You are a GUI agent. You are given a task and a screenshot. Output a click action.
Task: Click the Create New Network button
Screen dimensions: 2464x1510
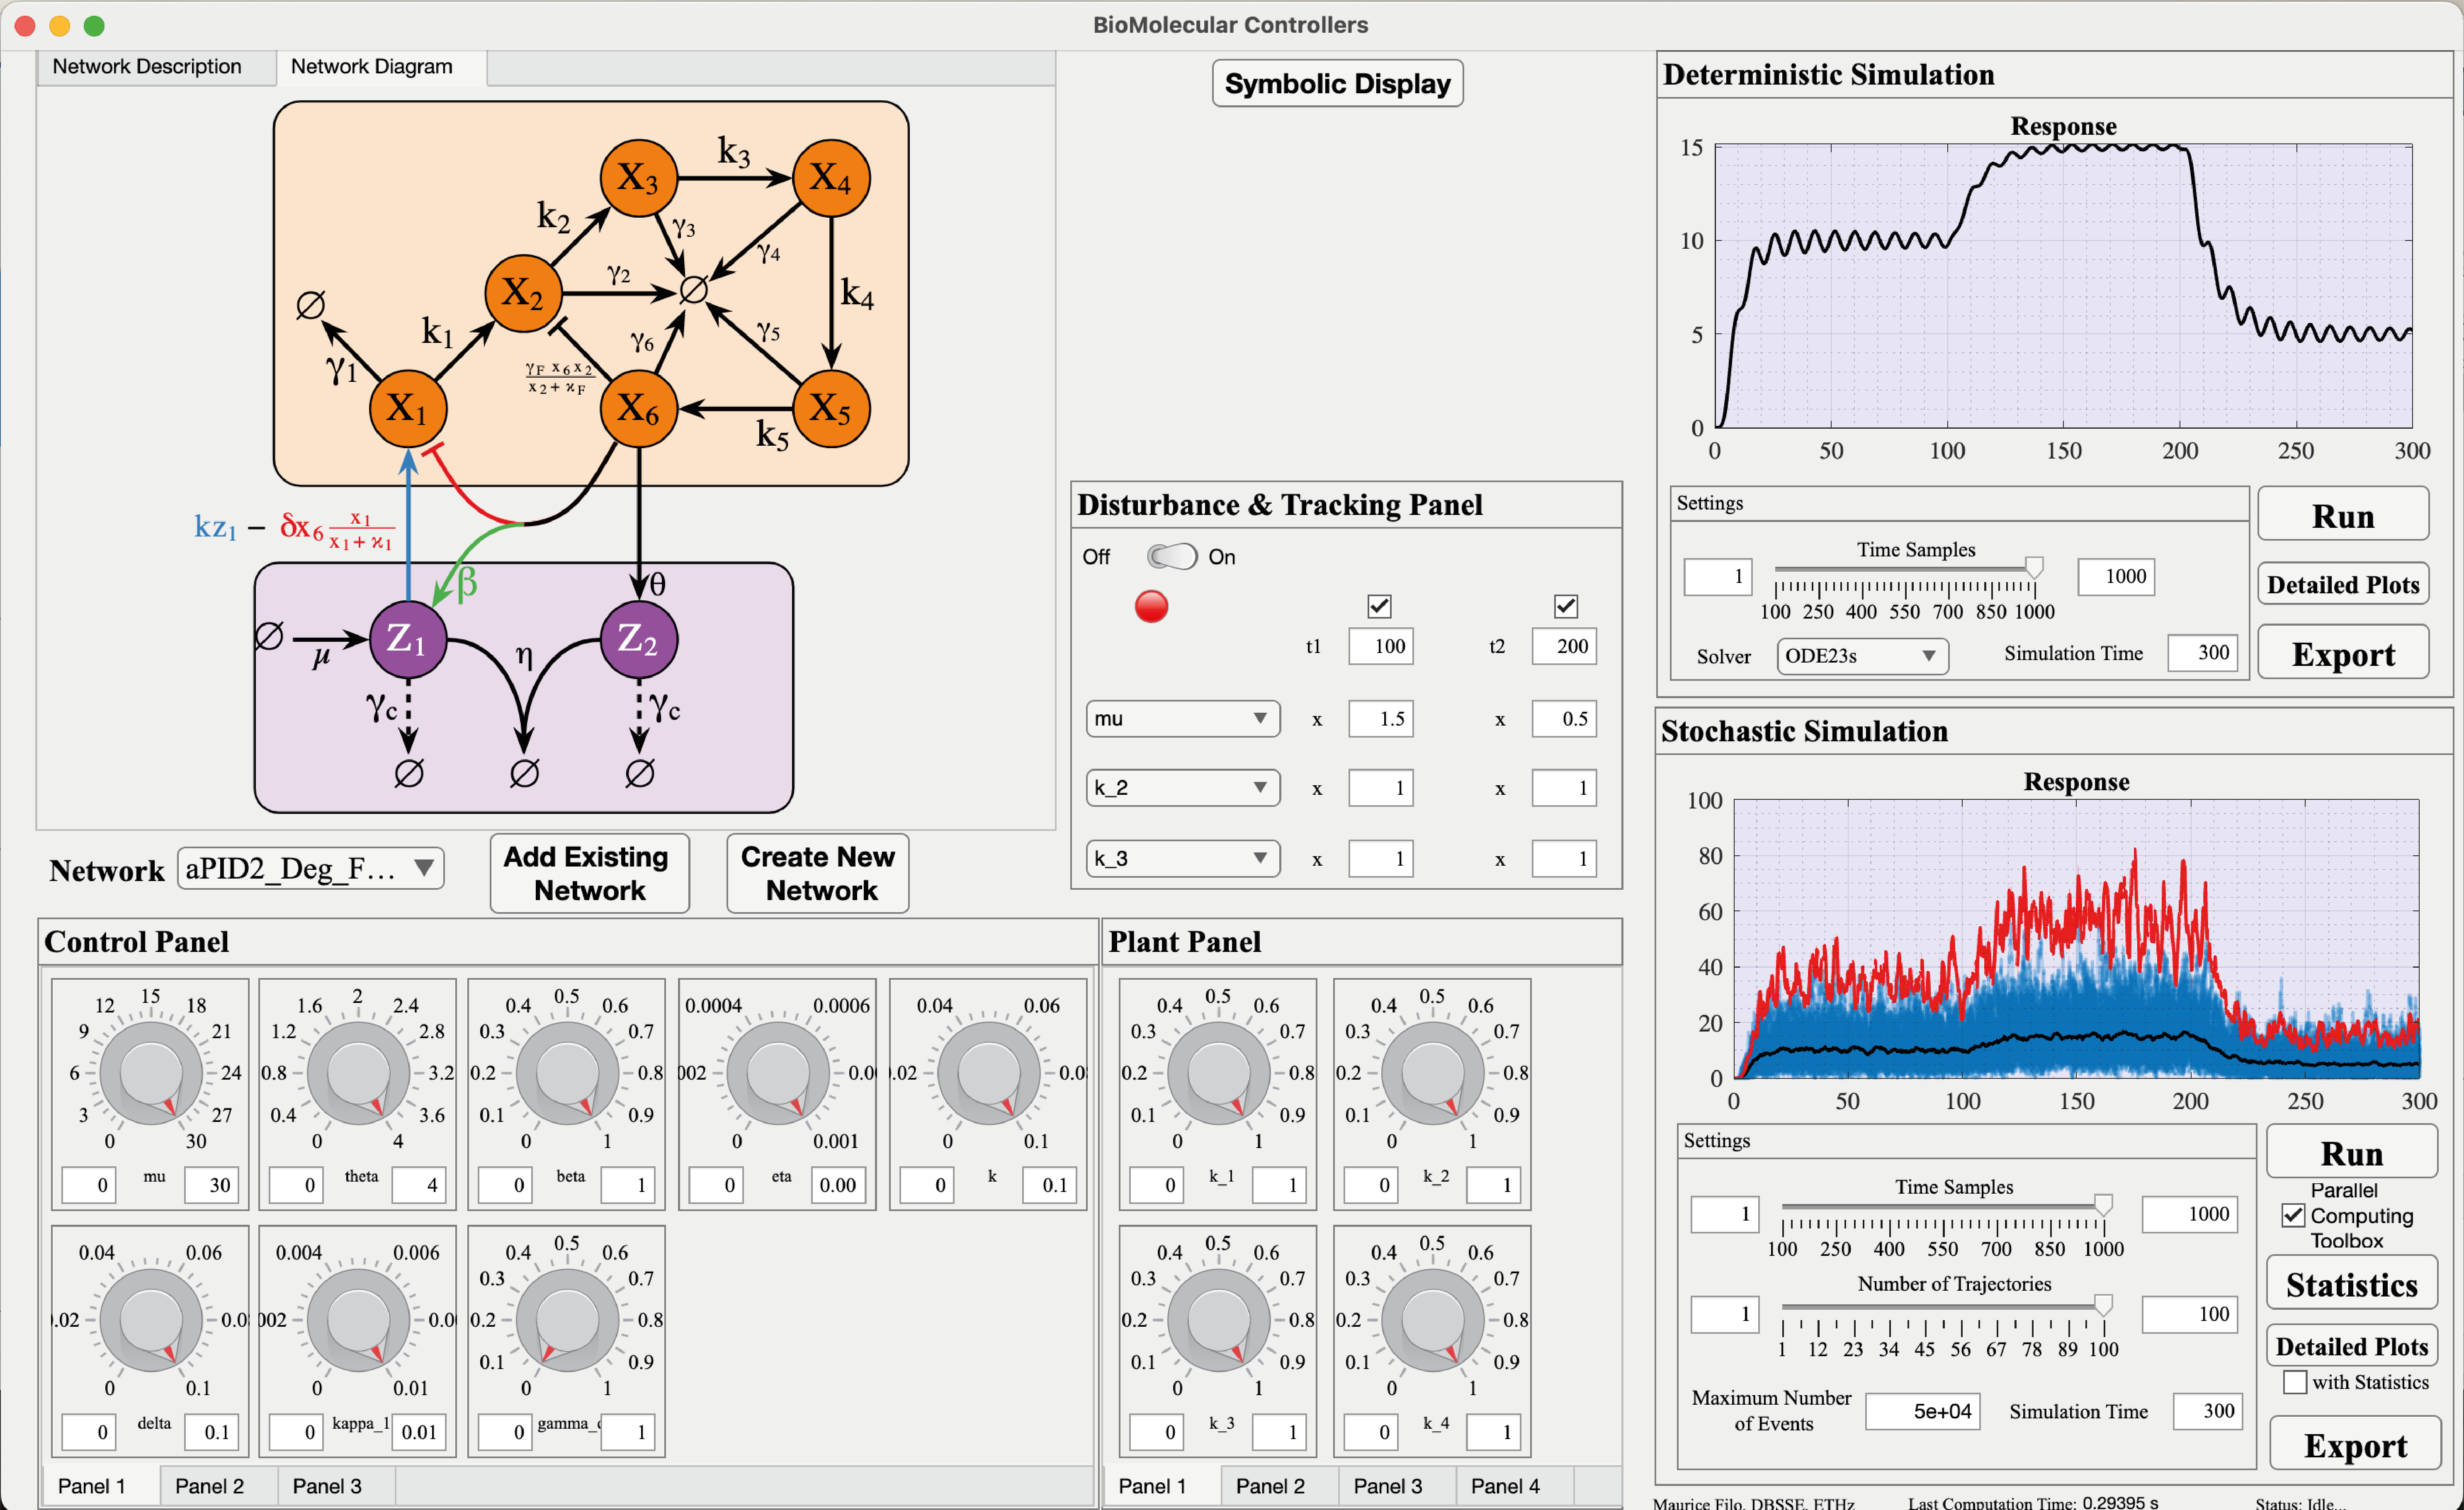click(818, 873)
